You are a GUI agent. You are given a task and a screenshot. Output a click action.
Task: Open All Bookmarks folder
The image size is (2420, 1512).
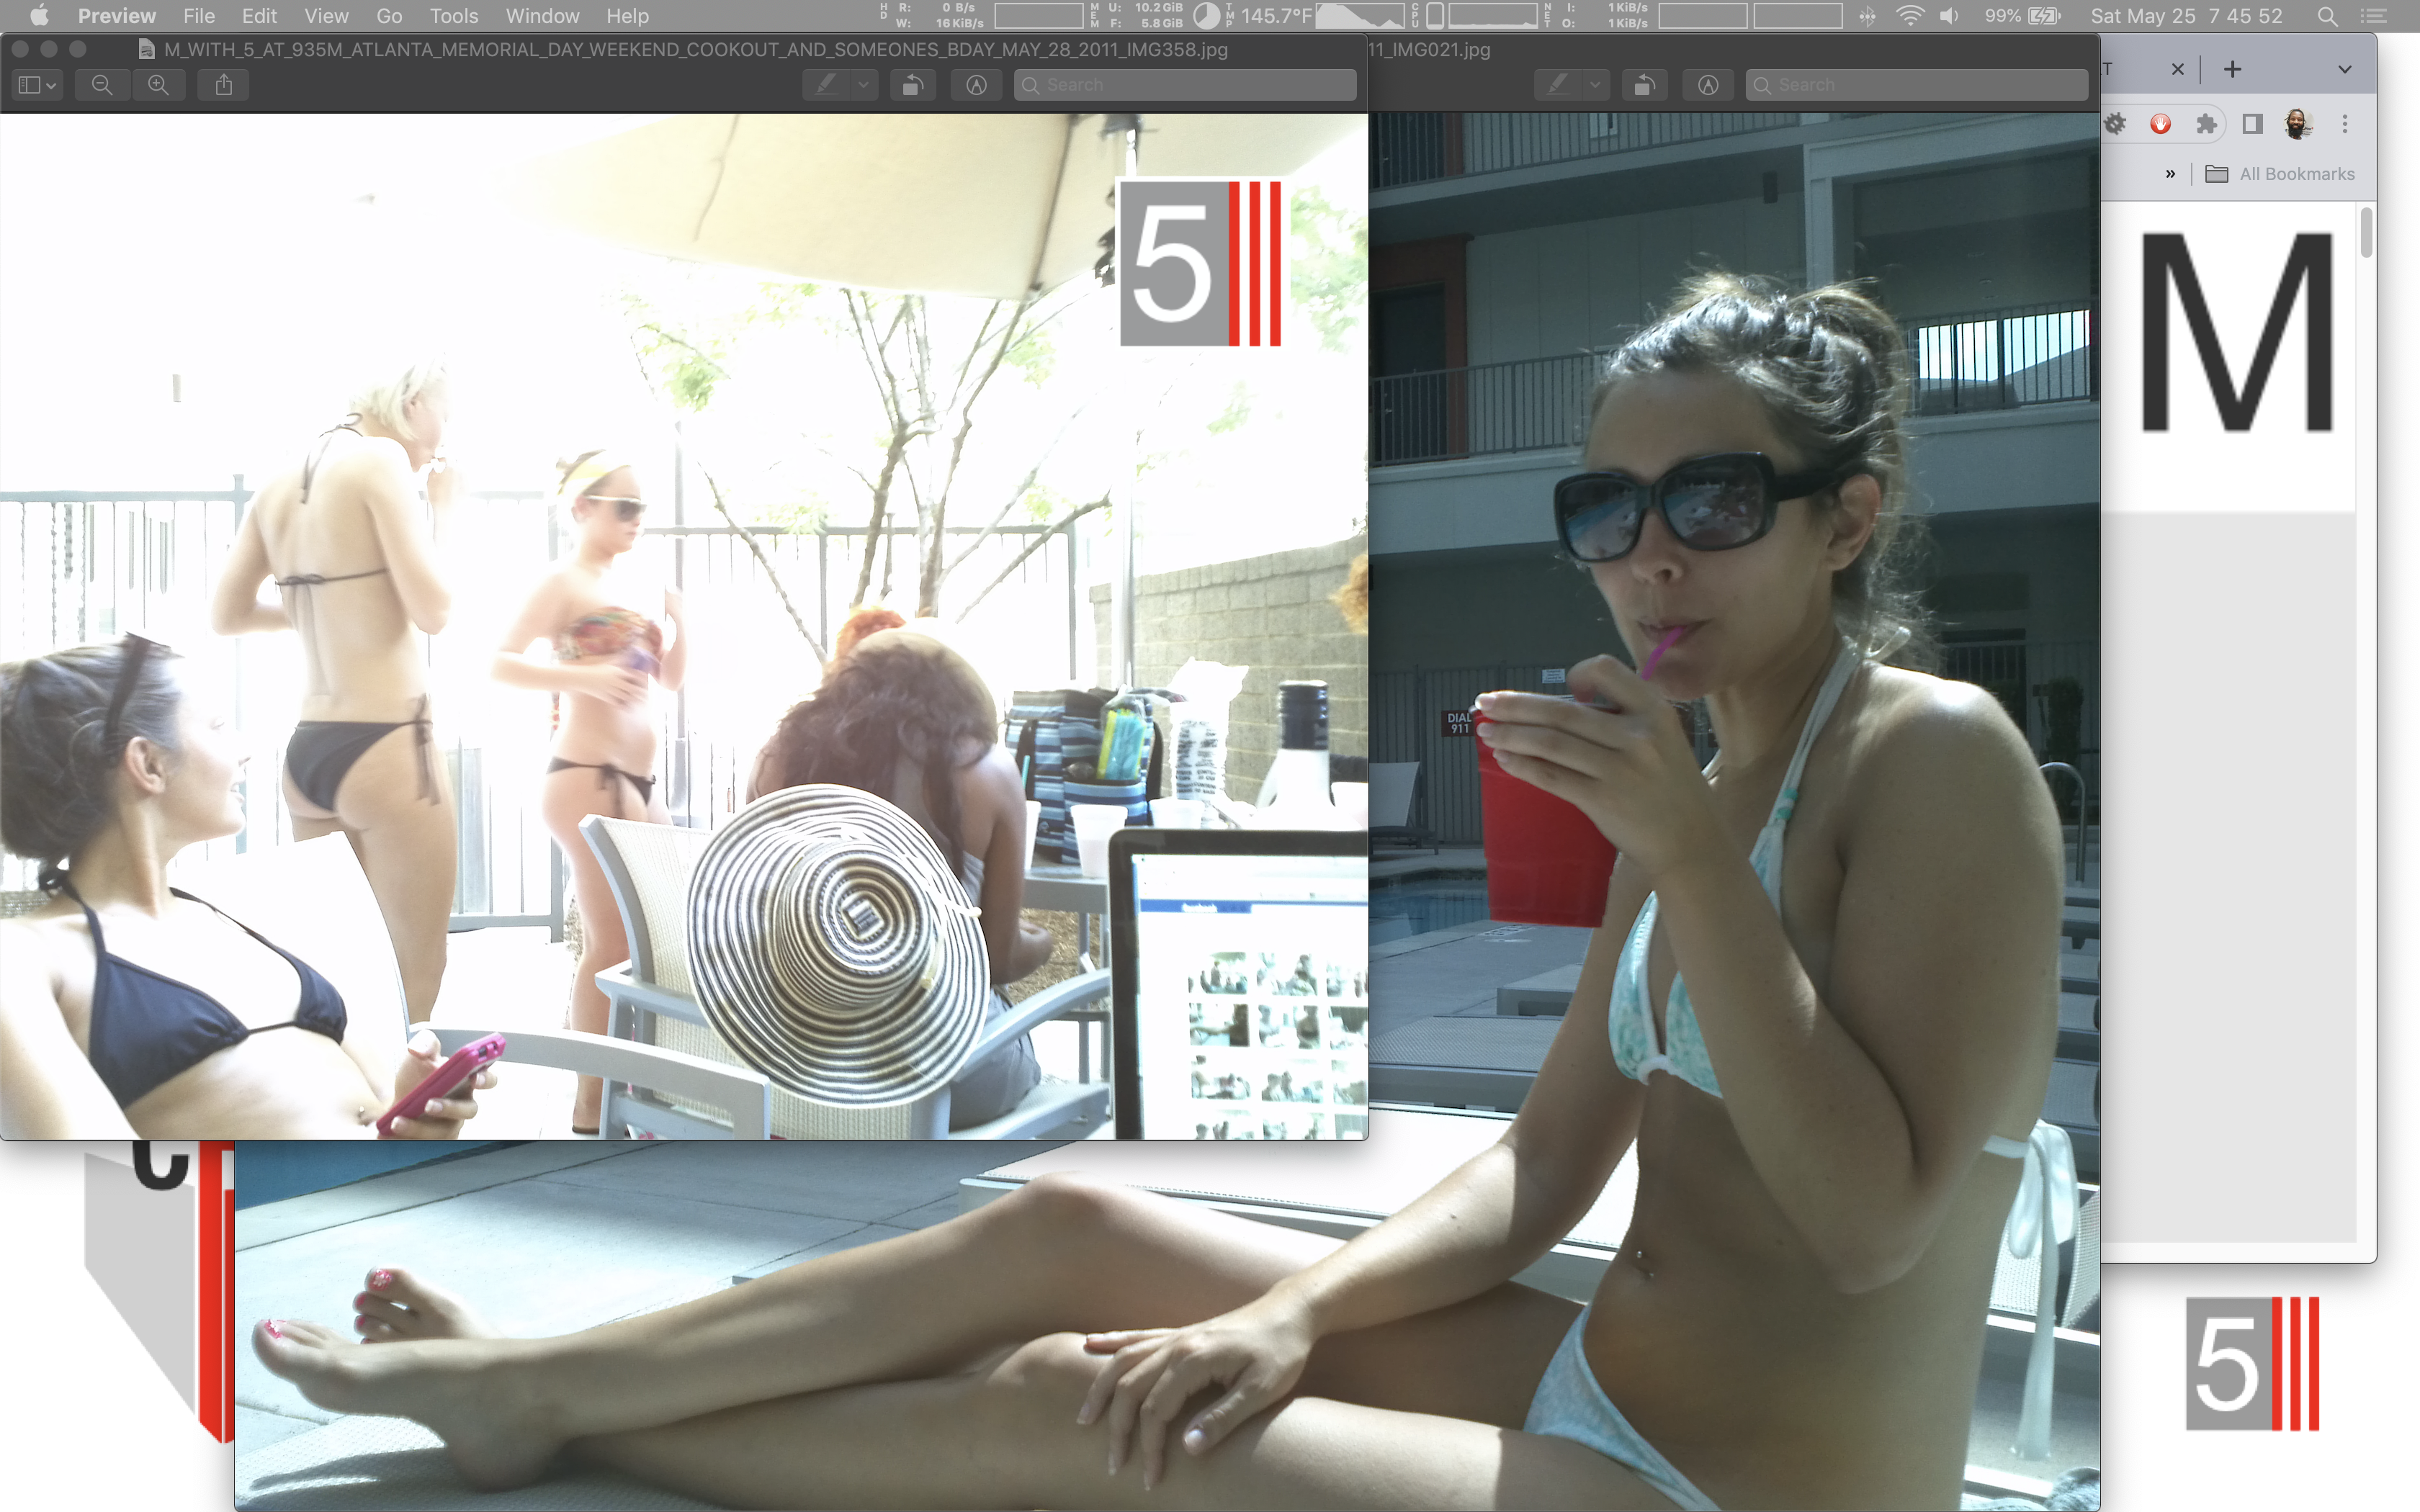[x=2280, y=174]
